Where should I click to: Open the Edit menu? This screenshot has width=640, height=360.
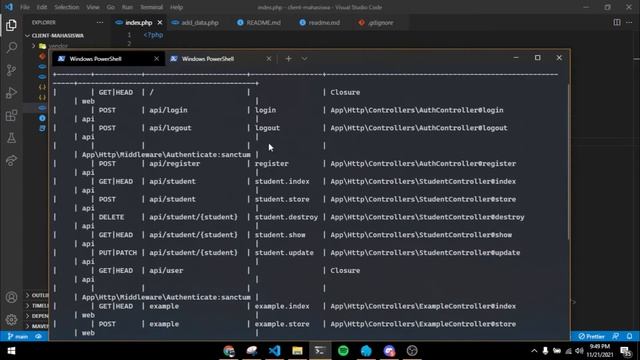[x=42, y=7]
